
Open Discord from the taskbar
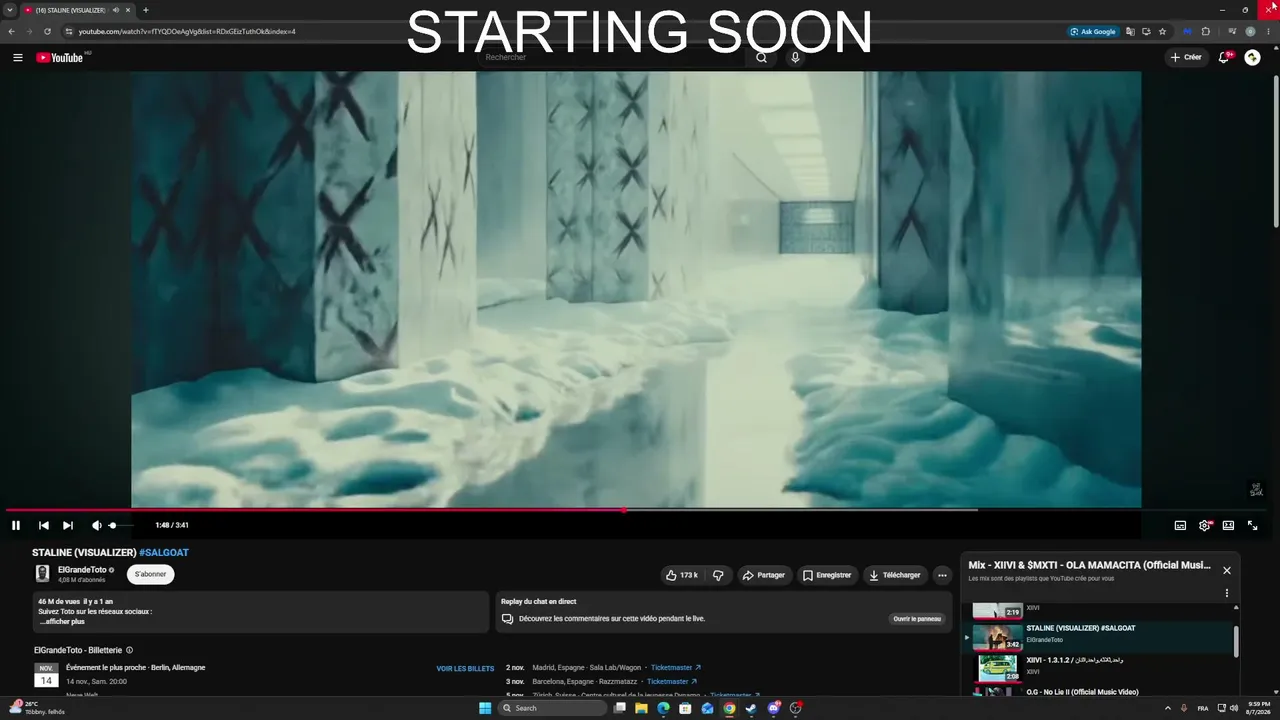[774, 708]
